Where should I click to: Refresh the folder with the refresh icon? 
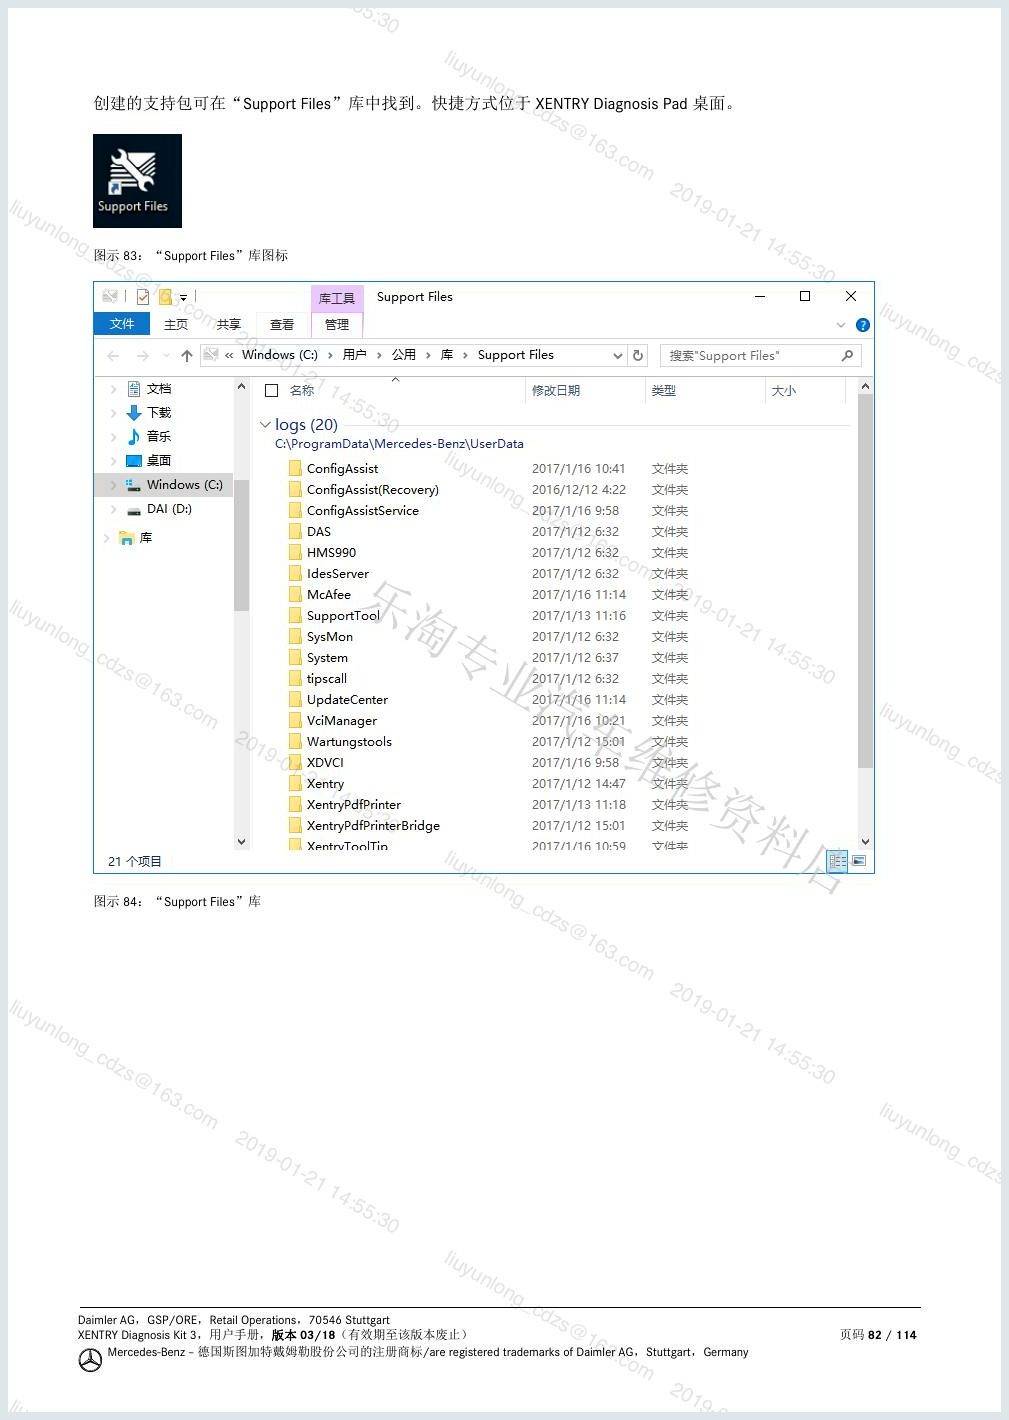pos(638,355)
